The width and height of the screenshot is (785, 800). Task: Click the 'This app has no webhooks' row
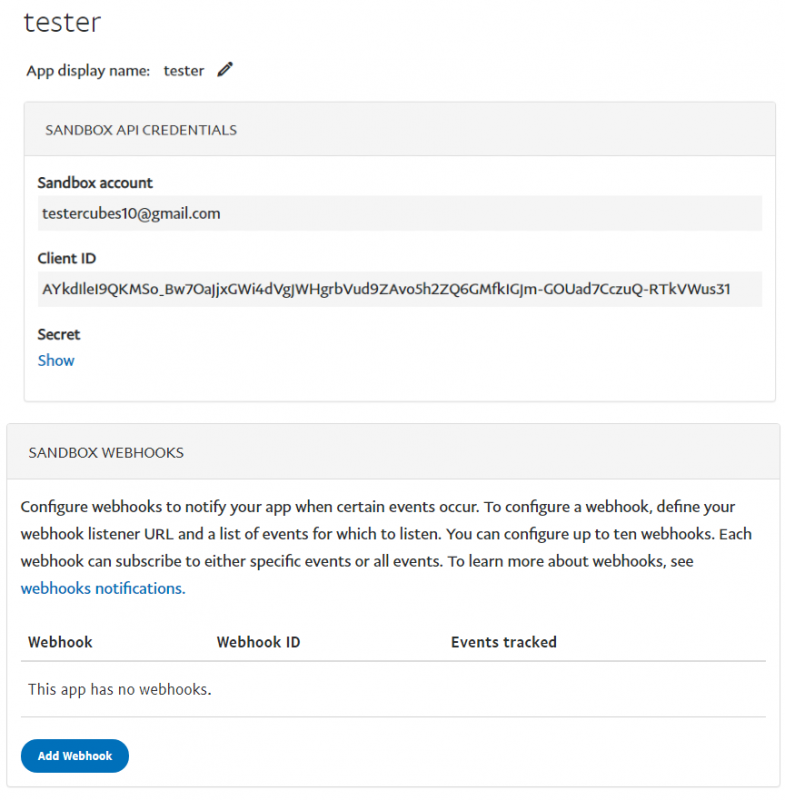click(120, 689)
